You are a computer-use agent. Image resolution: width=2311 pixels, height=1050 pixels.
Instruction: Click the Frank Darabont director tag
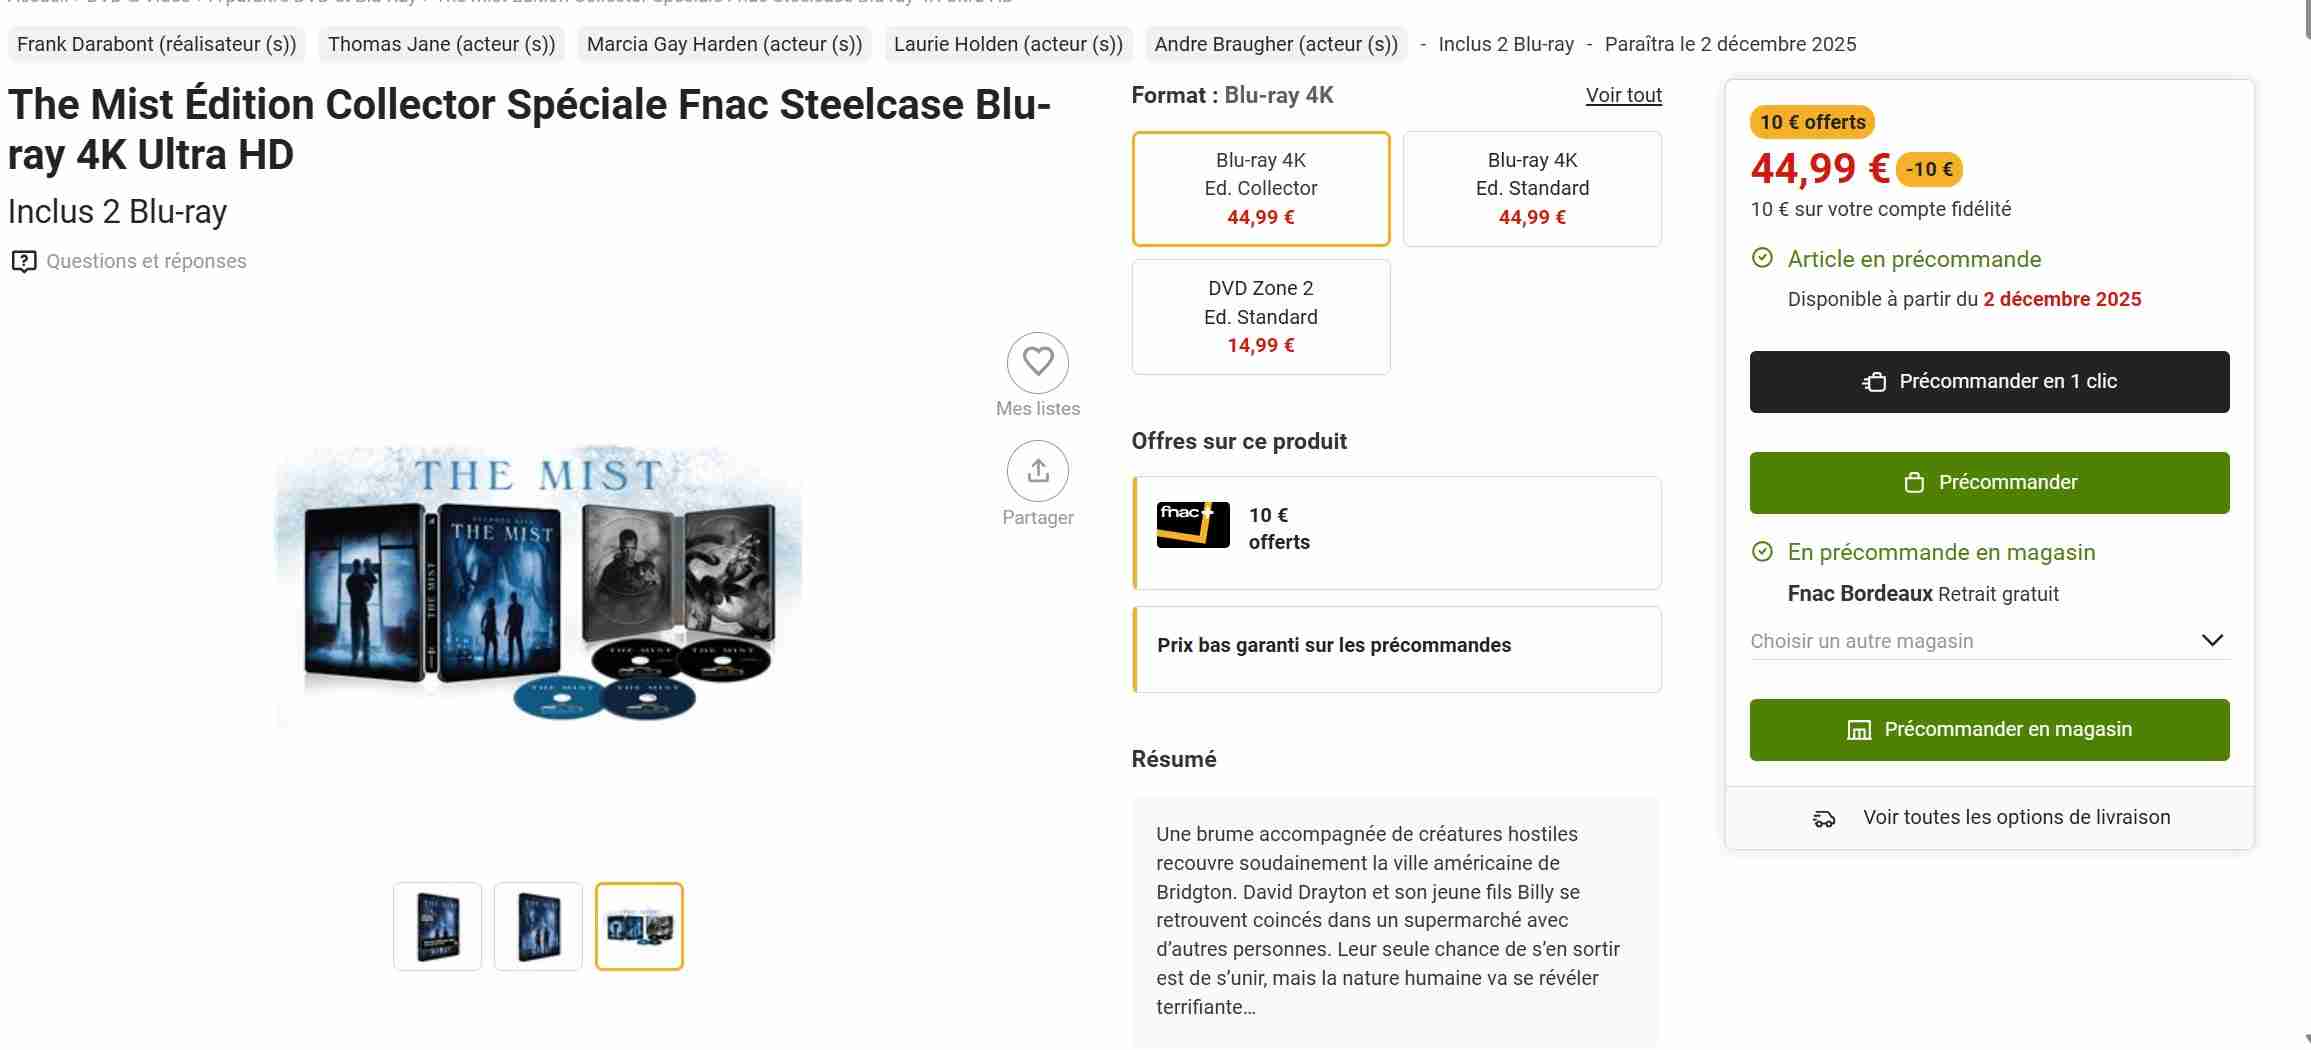coord(157,44)
